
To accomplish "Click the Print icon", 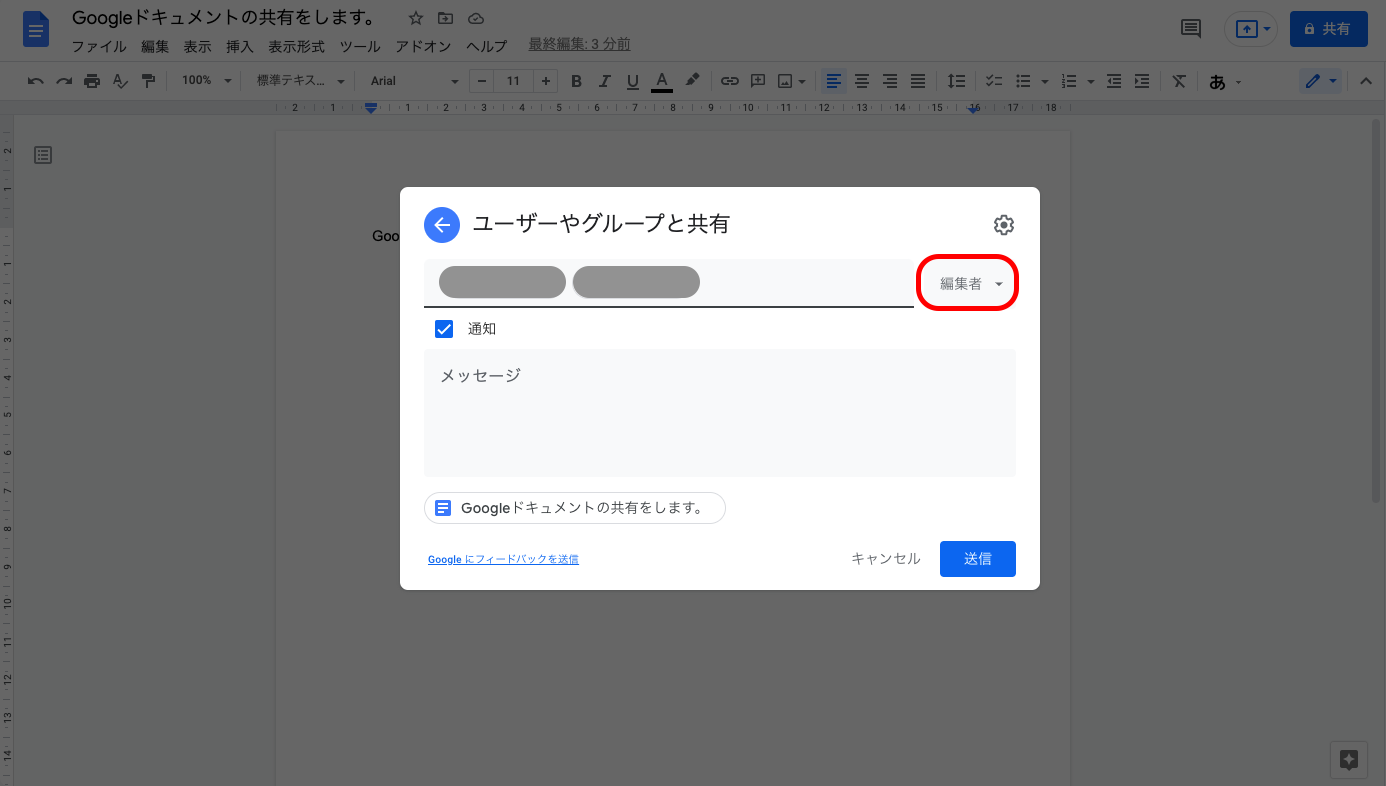I will pyautogui.click(x=92, y=81).
